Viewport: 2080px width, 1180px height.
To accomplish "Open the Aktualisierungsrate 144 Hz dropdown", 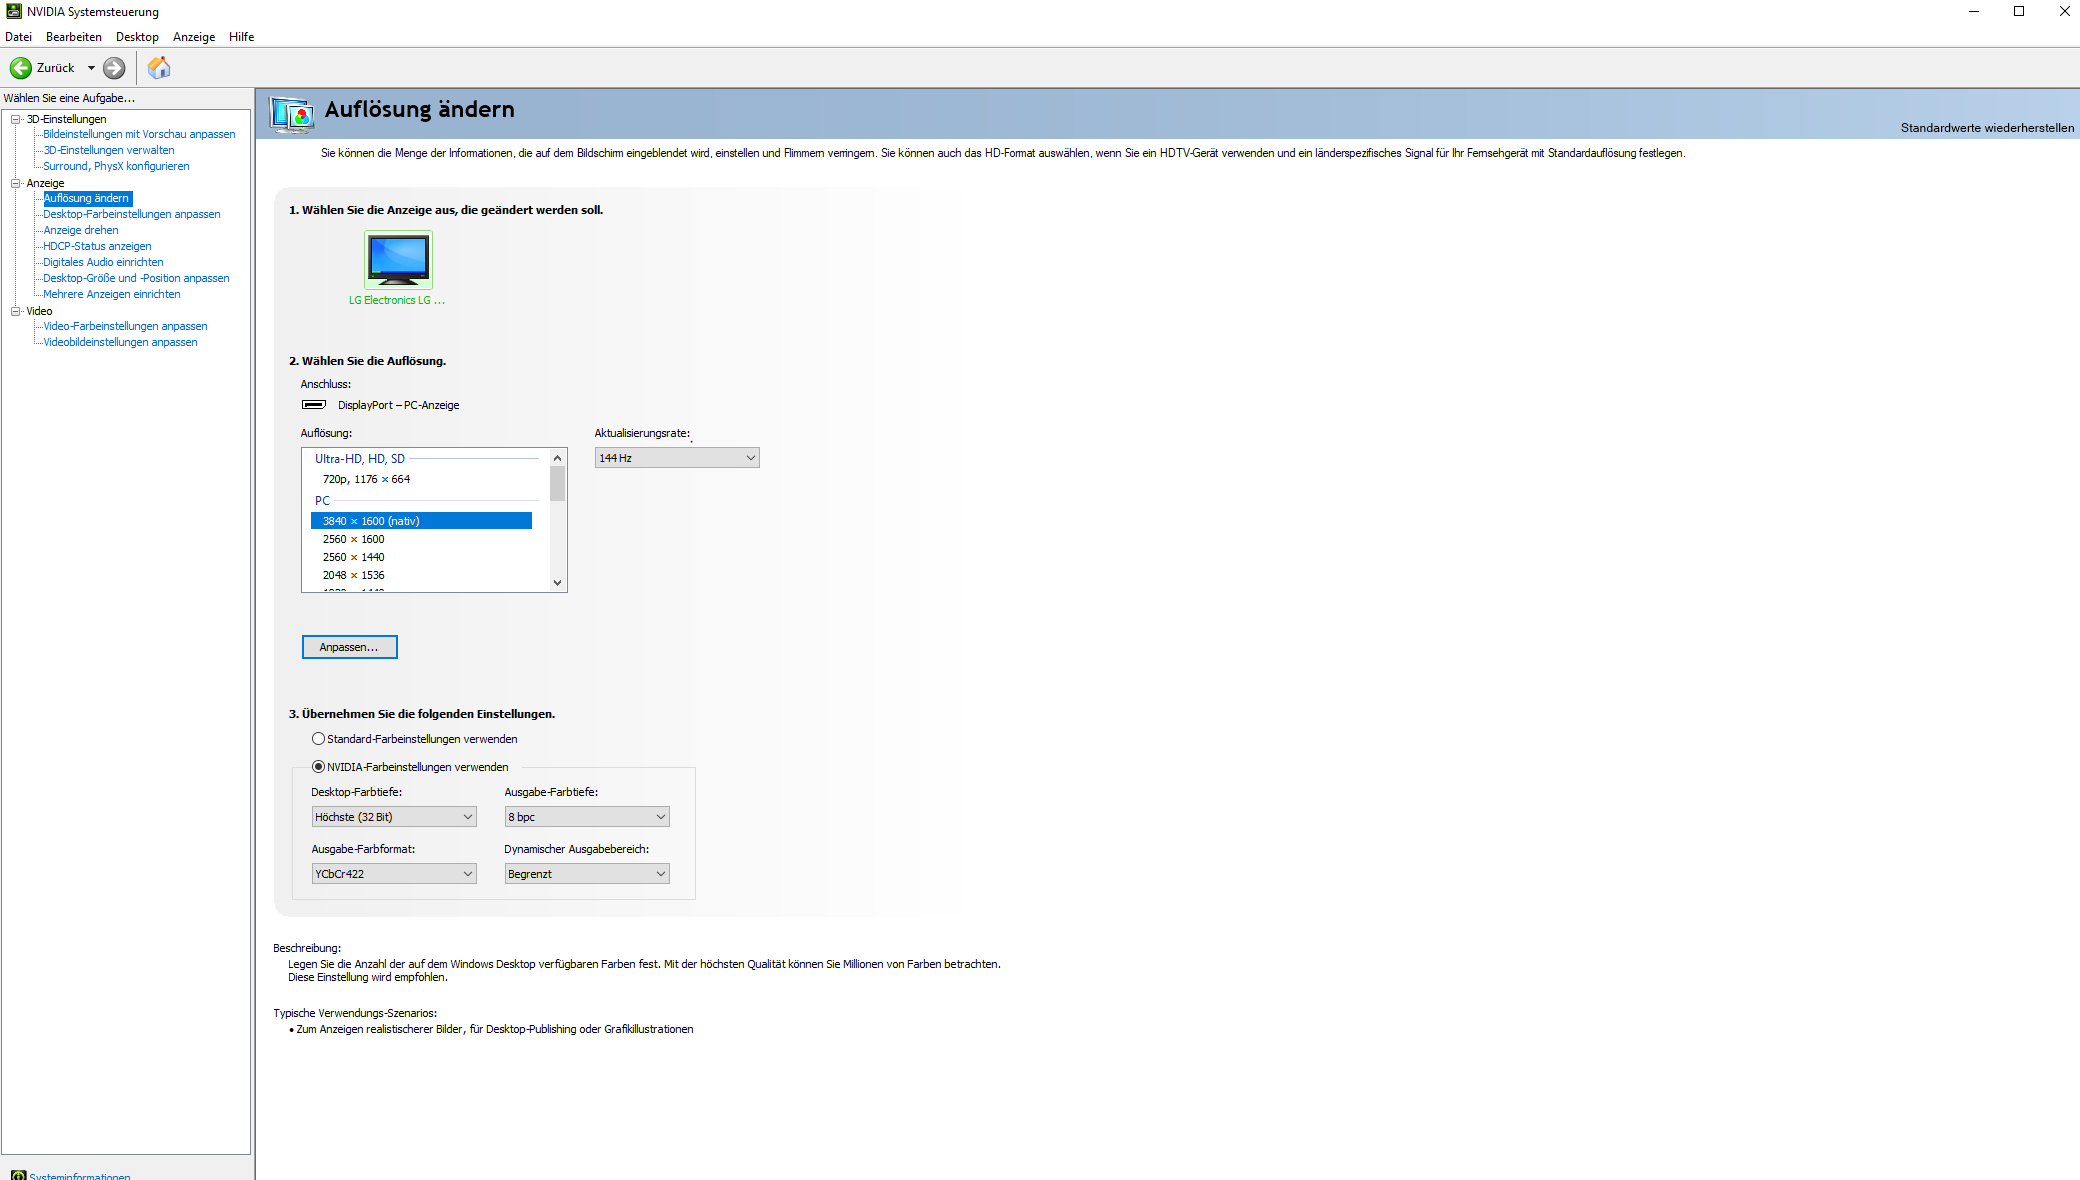I will click(x=677, y=458).
